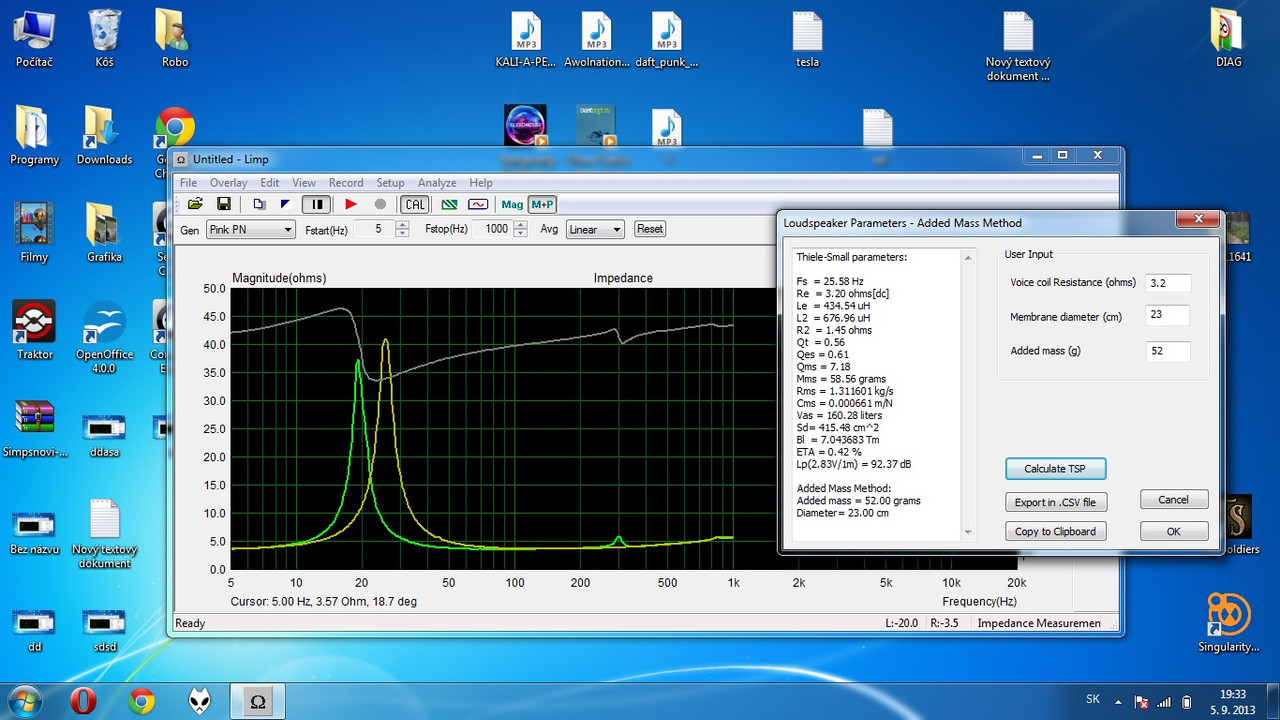The width and height of the screenshot is (1280, 720).
Task: Click the red sine wave icon
Action: pos(478,204)
